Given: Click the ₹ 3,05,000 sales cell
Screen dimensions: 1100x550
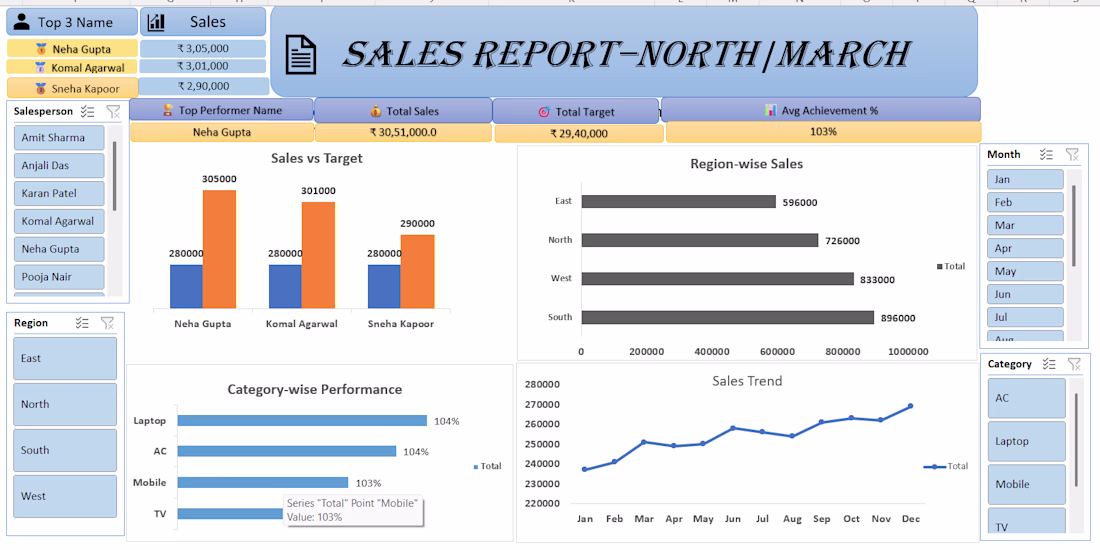Looking at the screenshot, I should point(203,48).
